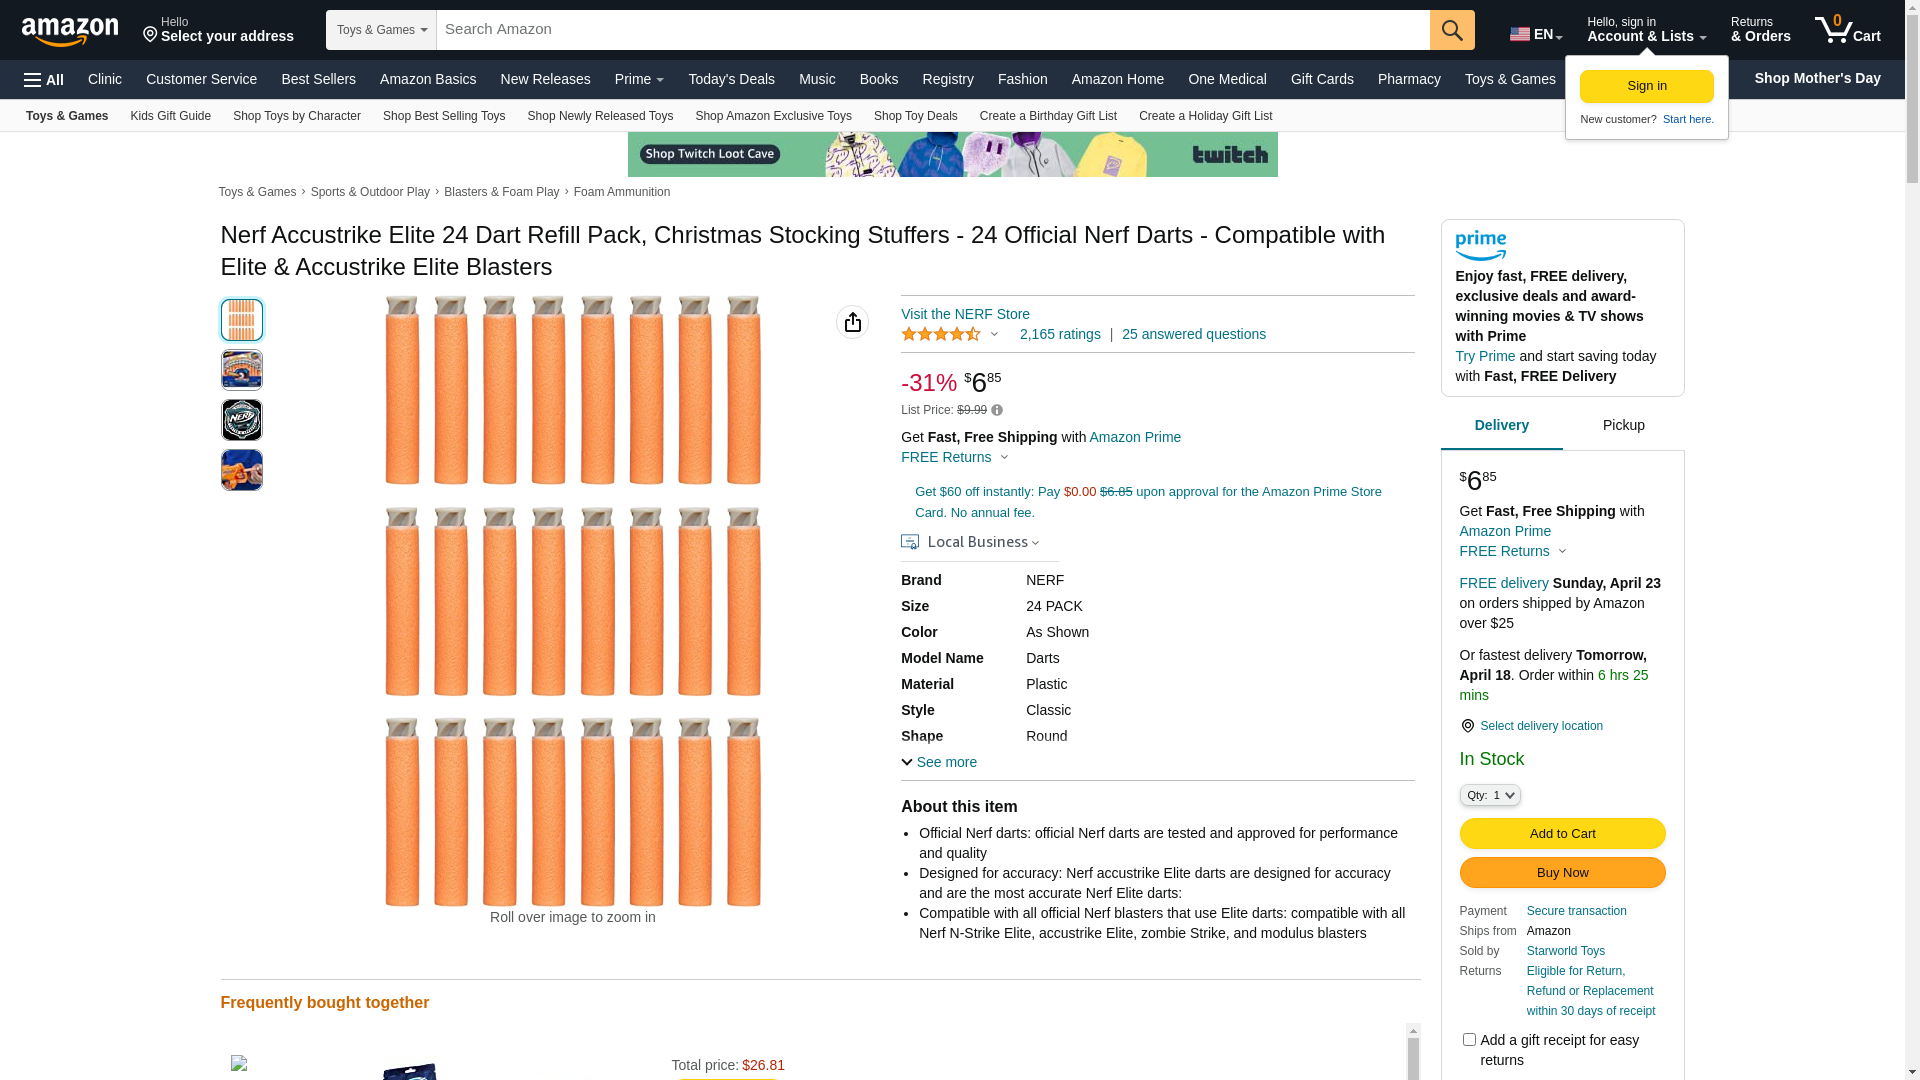This screenshot has height=1080, width=1920.
Task: Open the EN language selector
Action: point(1536,34)
